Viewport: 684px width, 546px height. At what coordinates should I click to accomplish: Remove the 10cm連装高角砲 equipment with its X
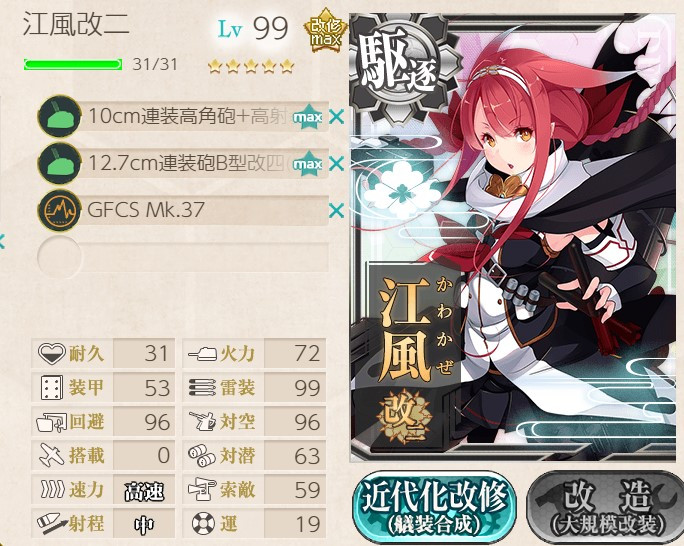tap(336, 116)
